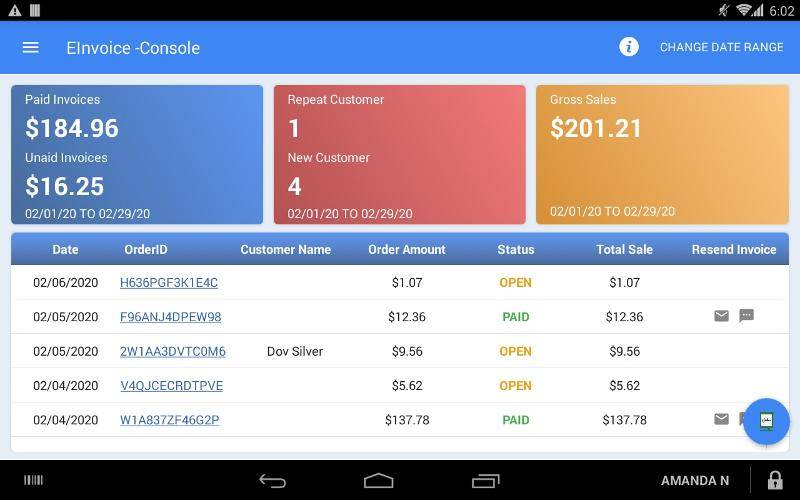This screenshot has width=800, height=500.
Task: Tap the barcode notification icon in status bar
Action: 35,10
